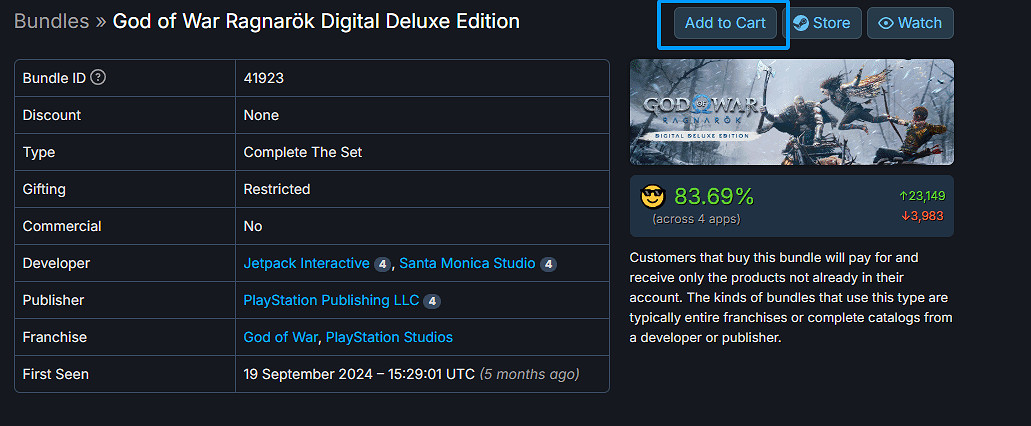
Task: Click the red downvote arrow count 3,983
Action: tap(921, 215)
